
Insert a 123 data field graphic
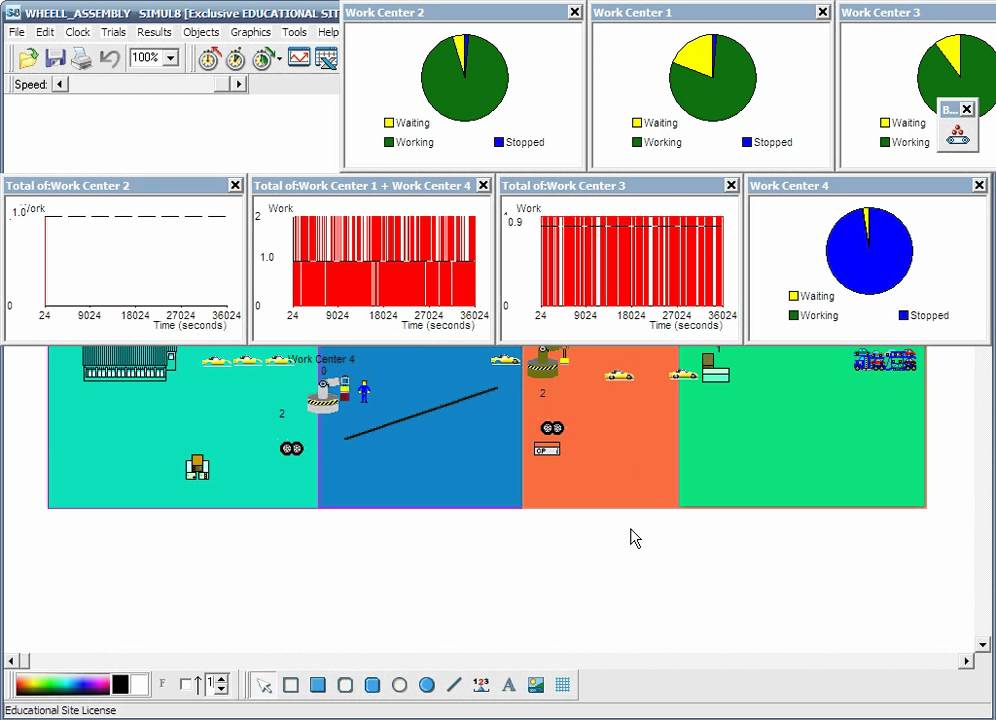481,684
